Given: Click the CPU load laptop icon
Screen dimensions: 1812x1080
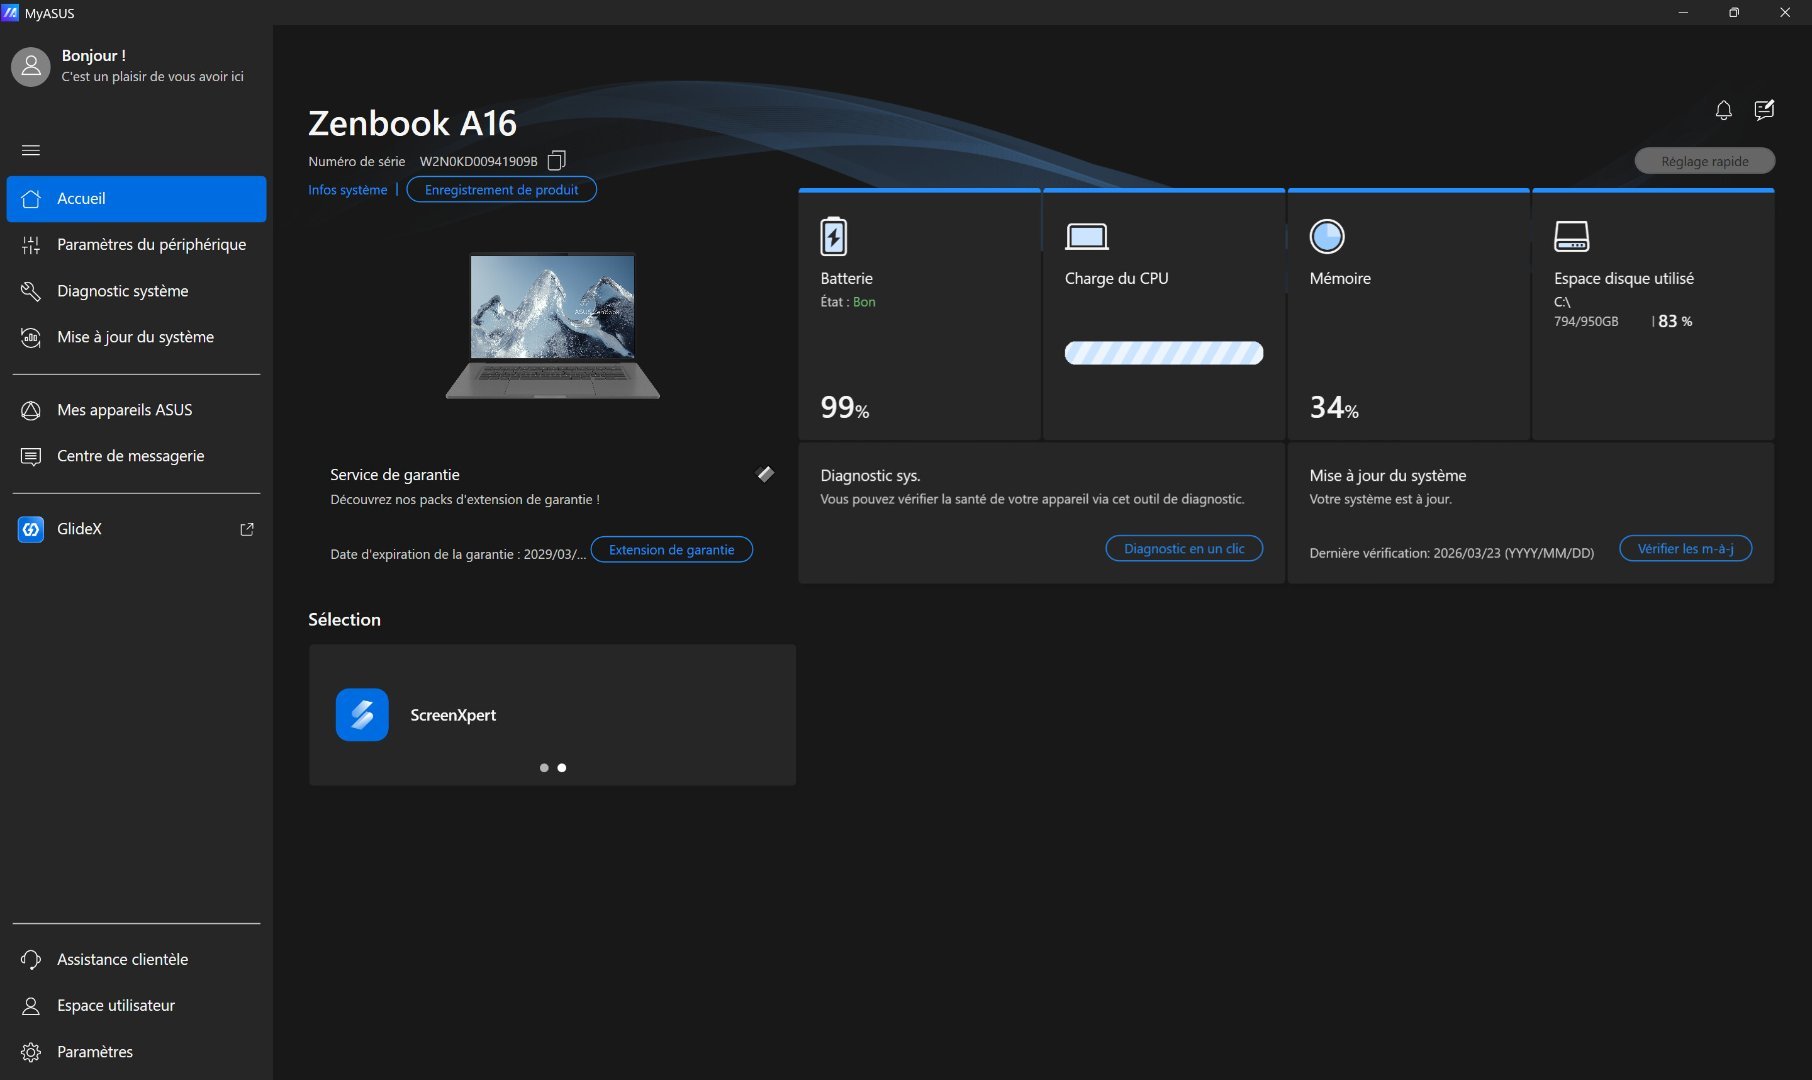Looking at the screenshot, I should (1086, 237).
